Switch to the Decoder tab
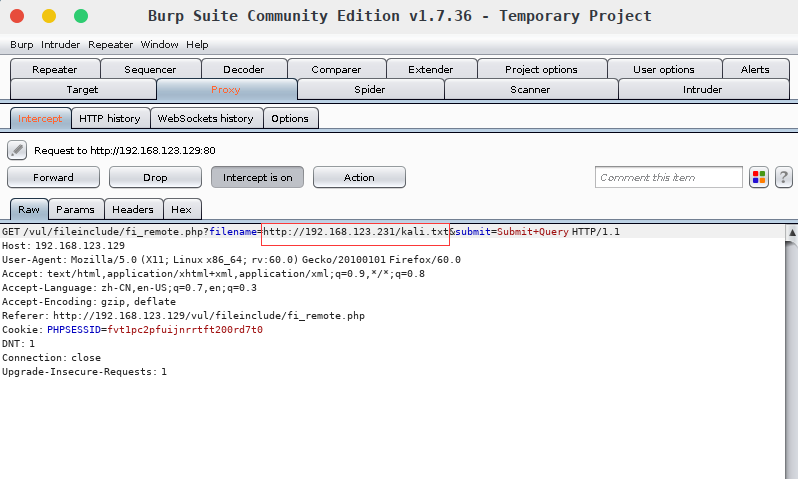Image resolution: width=798 pixels, height=479 pixels. pyautogui.click(x=244, y=69)
